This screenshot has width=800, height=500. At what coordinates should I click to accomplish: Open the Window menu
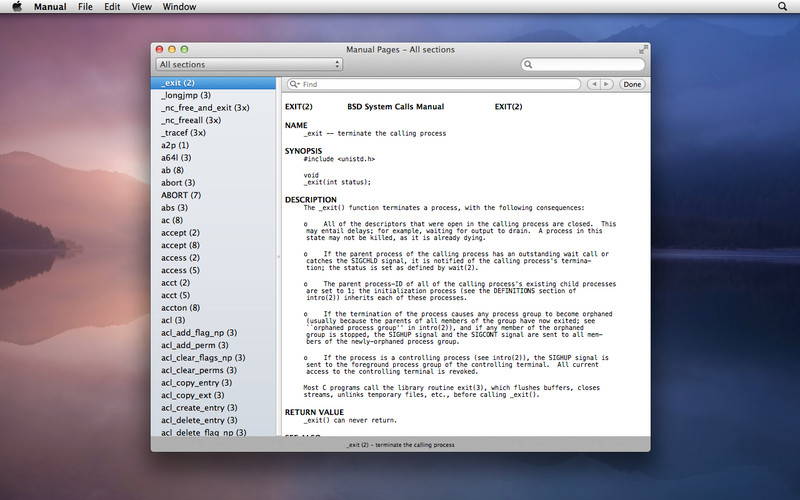pos(179,7)
